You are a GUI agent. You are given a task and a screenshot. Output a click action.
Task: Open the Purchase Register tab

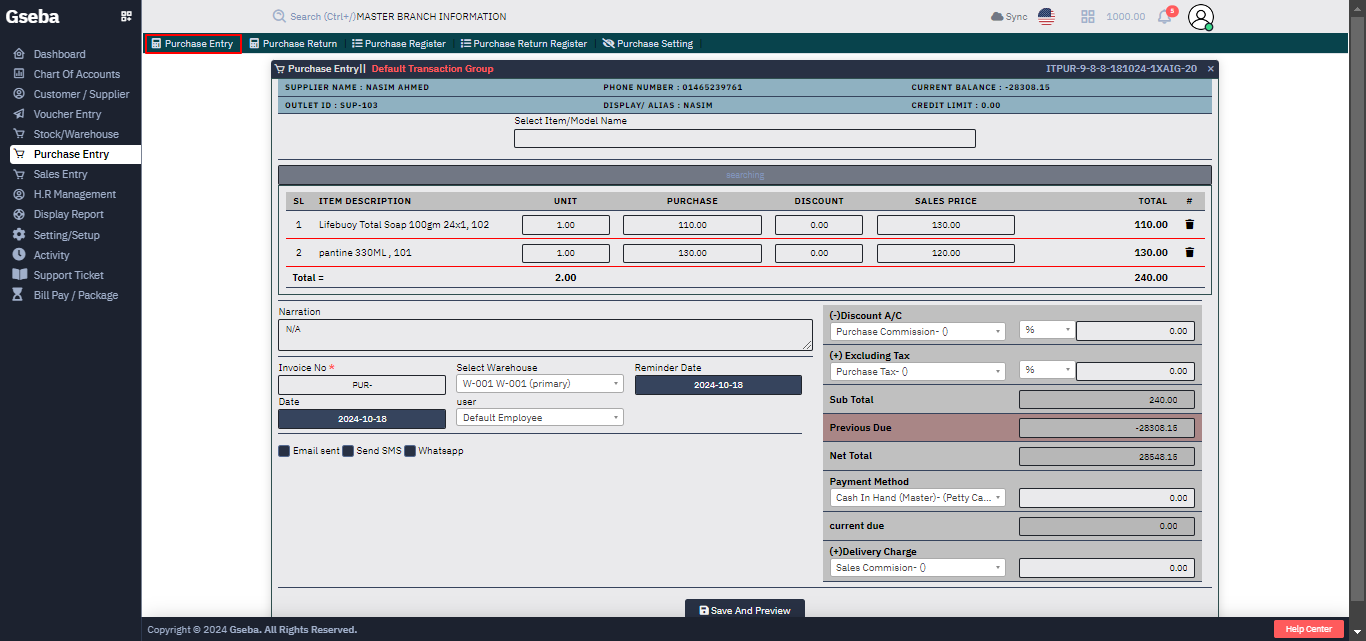coord(399,43)
